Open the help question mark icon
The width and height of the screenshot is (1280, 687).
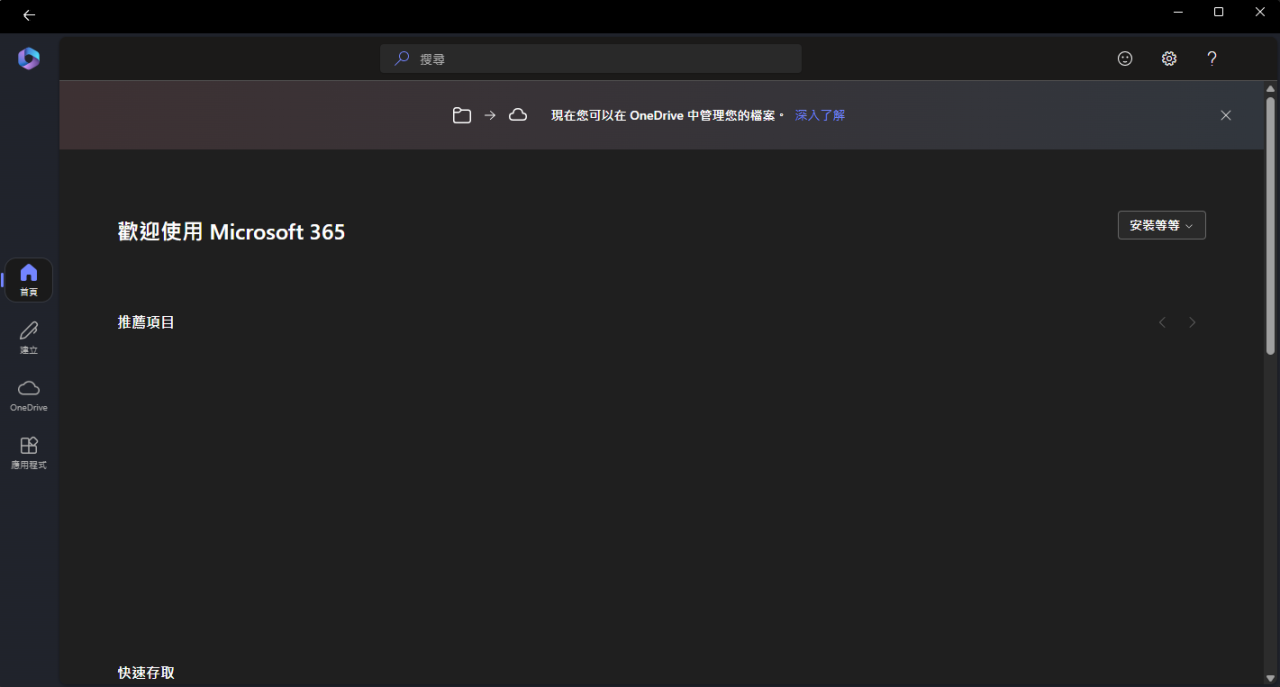[1212, 59]
